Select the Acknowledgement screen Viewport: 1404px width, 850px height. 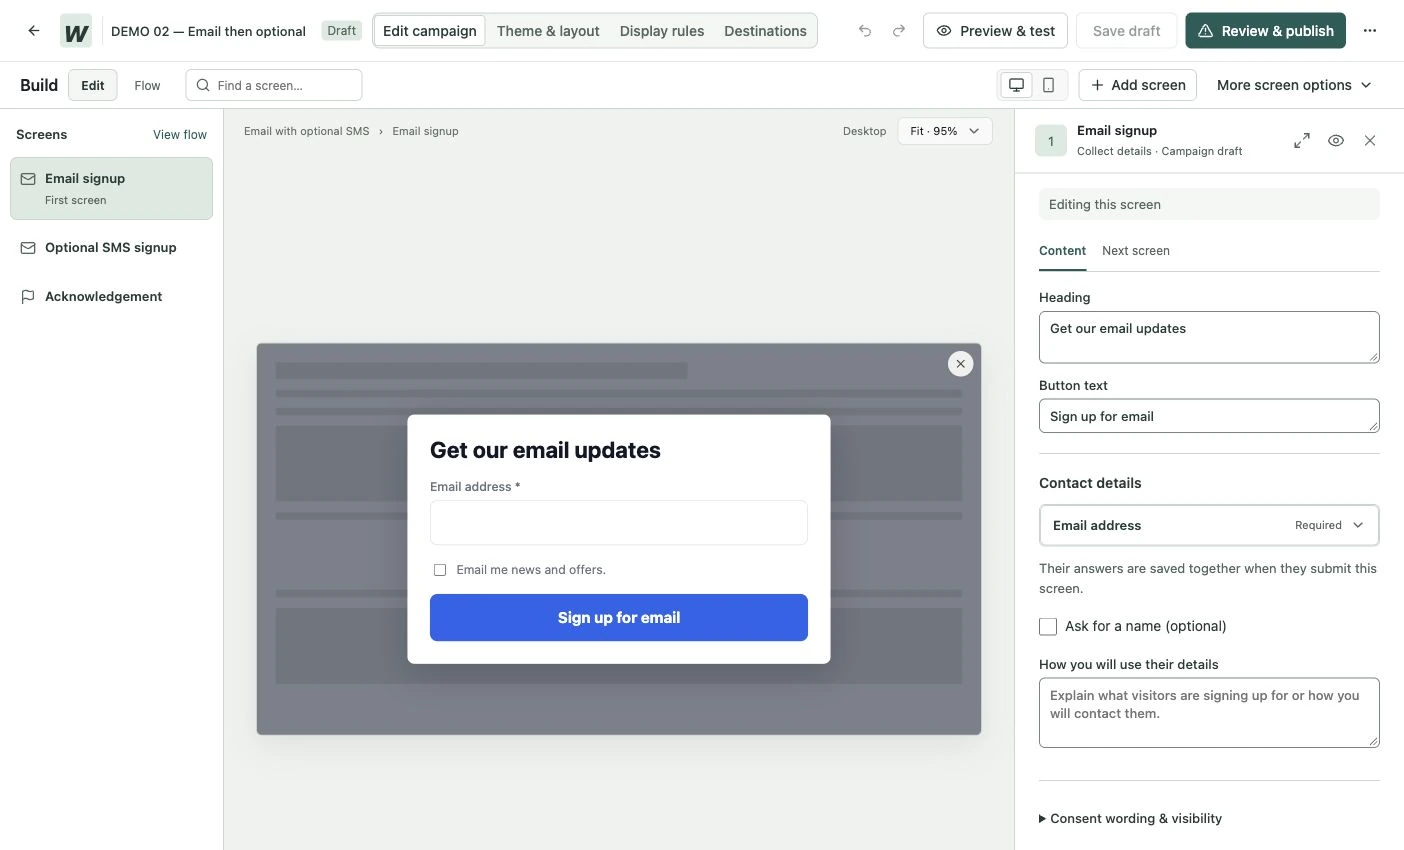point(111,297)
